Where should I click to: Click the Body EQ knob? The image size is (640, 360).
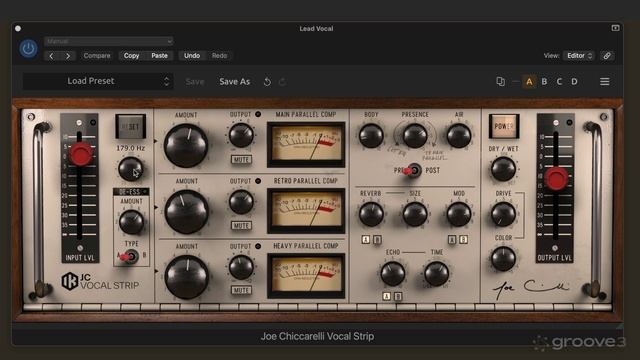pyautogui.click(x=371, y=136)
